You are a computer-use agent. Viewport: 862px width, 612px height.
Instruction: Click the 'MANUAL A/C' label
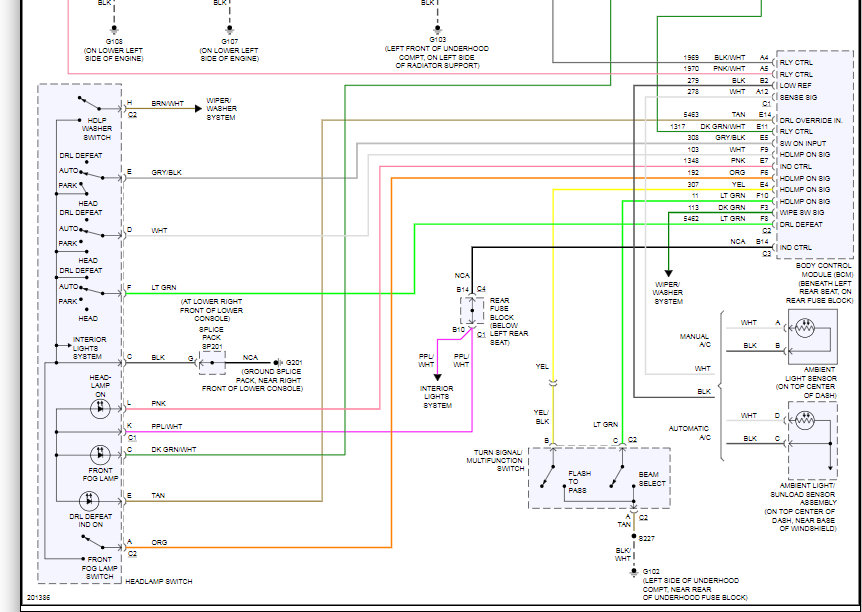[695, 340]
